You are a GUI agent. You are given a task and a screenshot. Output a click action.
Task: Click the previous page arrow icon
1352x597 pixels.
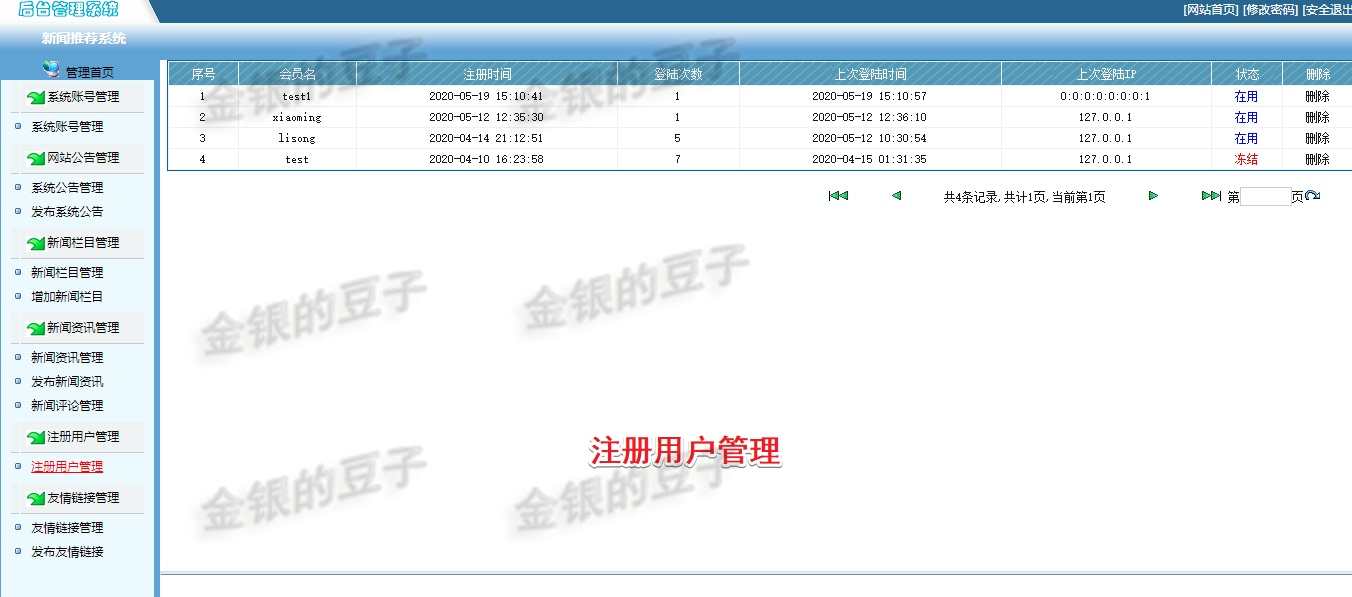click(896, 195)
